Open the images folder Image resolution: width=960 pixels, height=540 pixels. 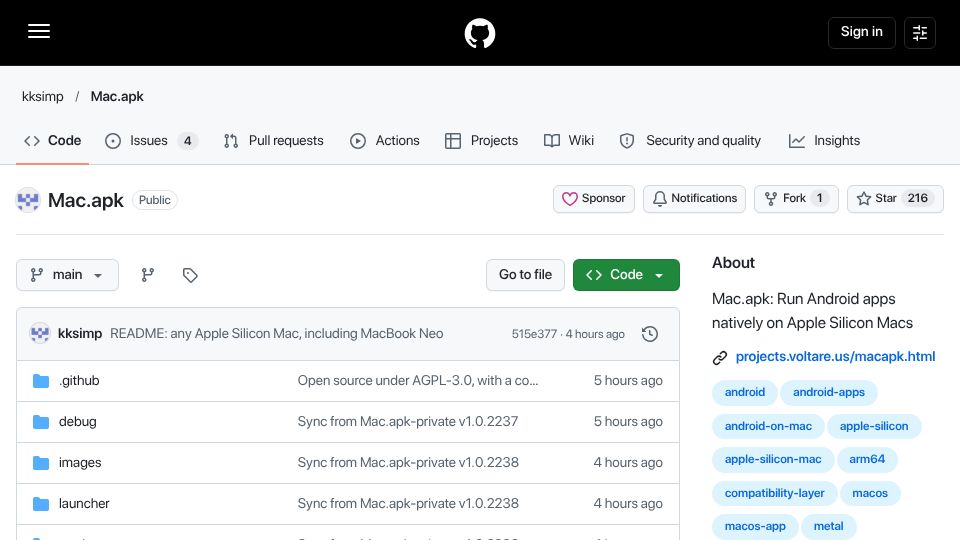80,463
